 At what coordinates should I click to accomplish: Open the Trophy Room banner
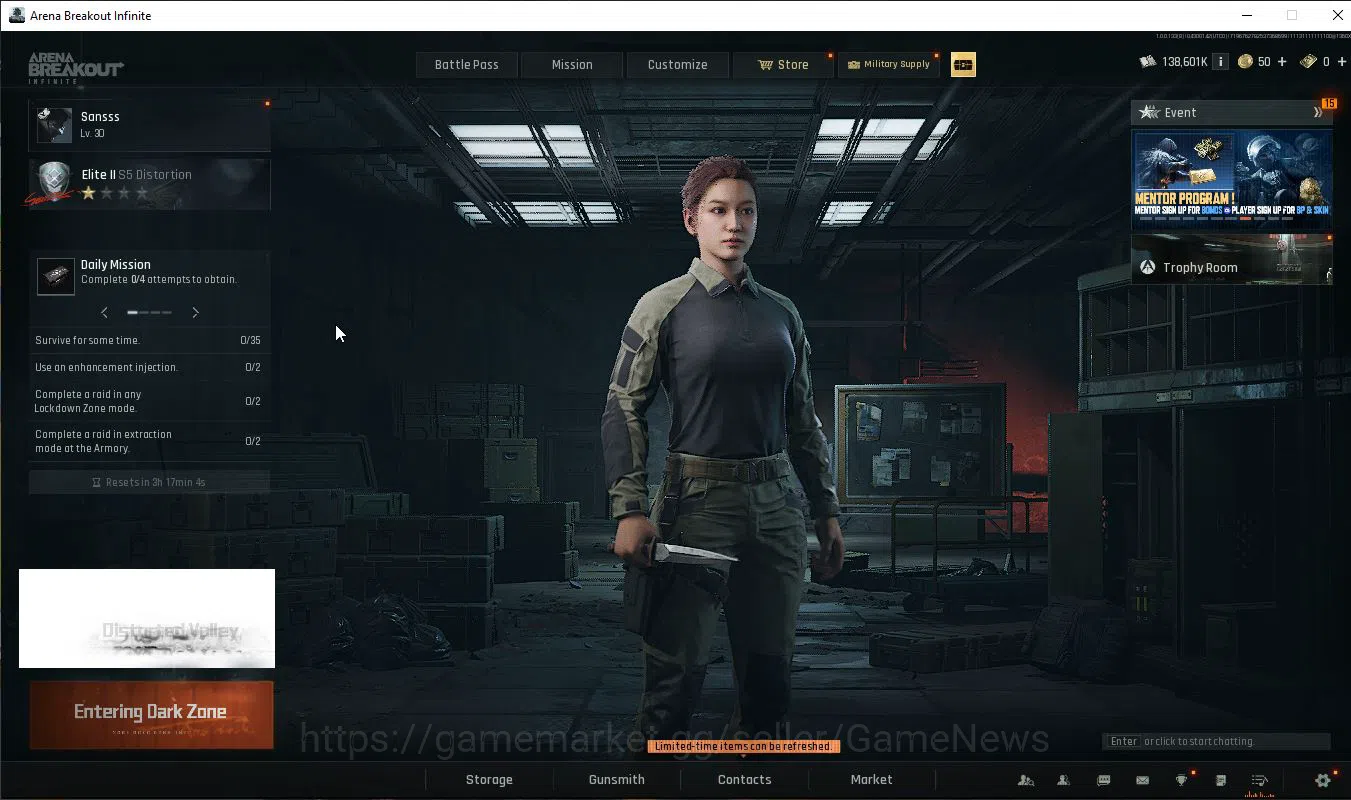click(x=1232, y=261)
